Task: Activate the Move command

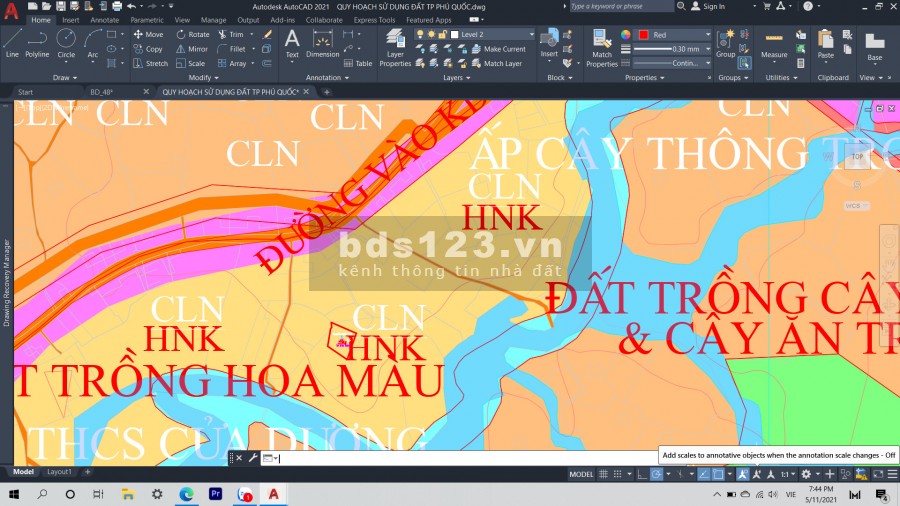Action: coord(148,34)
